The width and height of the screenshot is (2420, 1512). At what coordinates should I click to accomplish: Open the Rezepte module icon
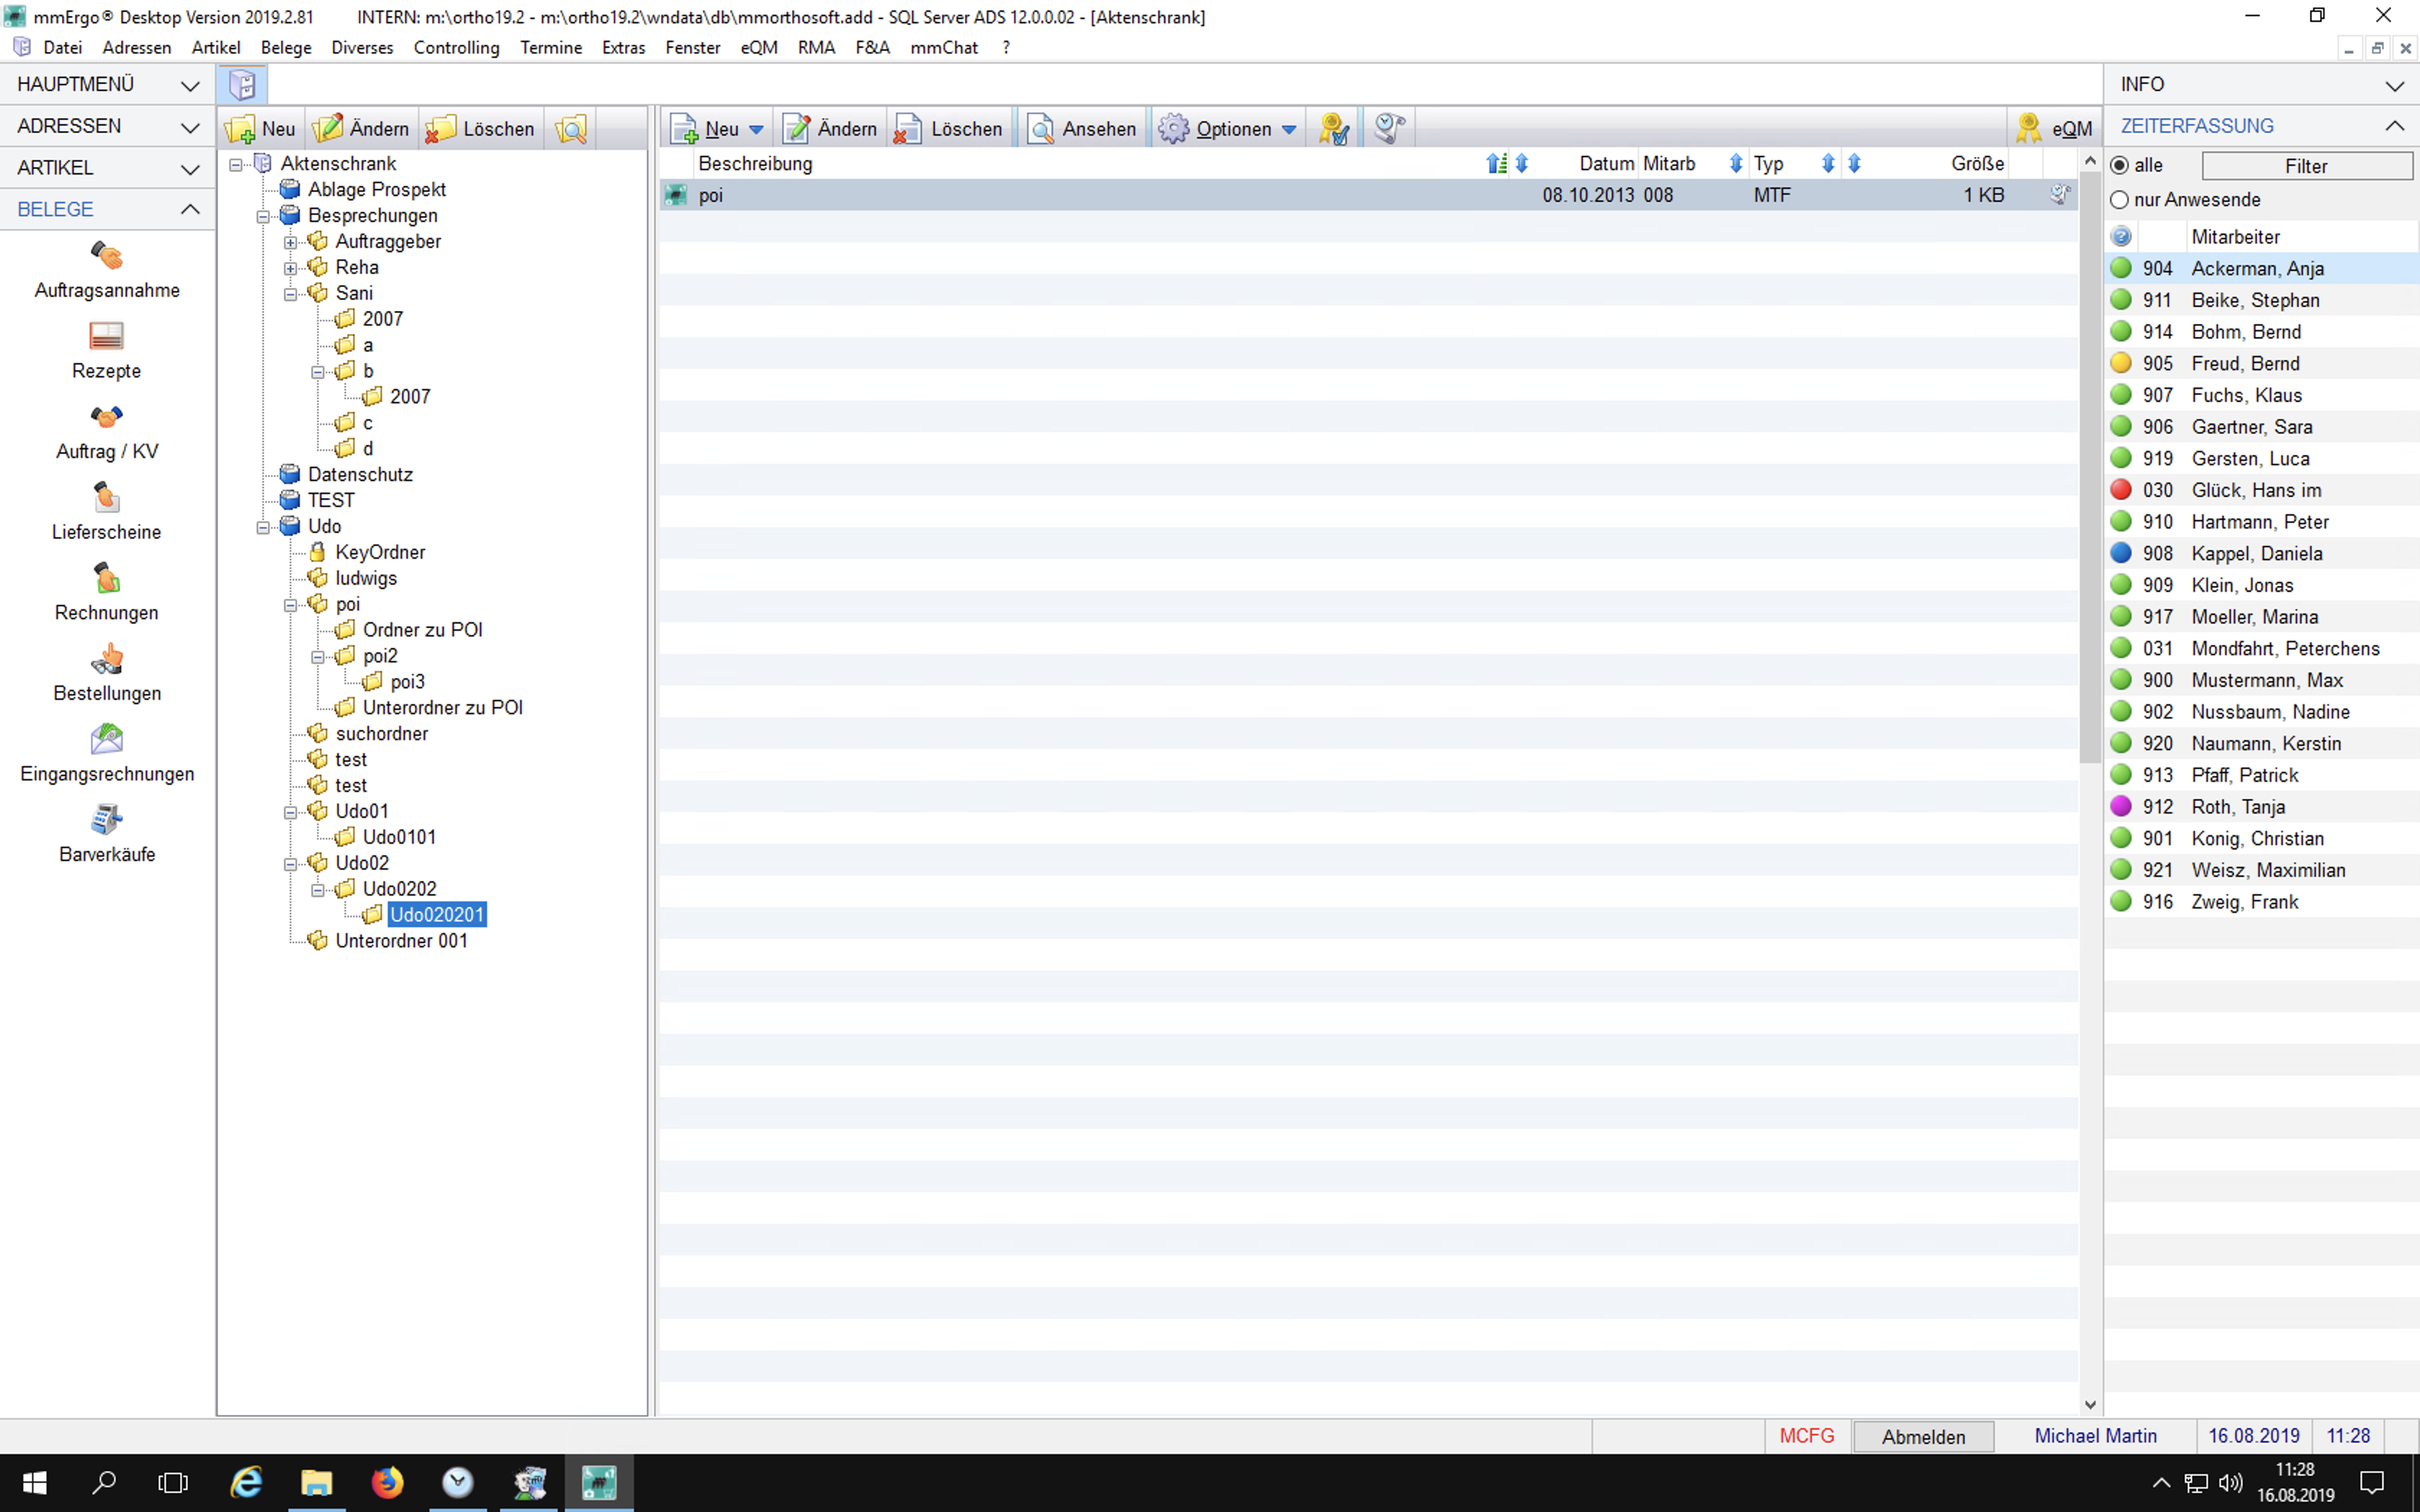106,337
